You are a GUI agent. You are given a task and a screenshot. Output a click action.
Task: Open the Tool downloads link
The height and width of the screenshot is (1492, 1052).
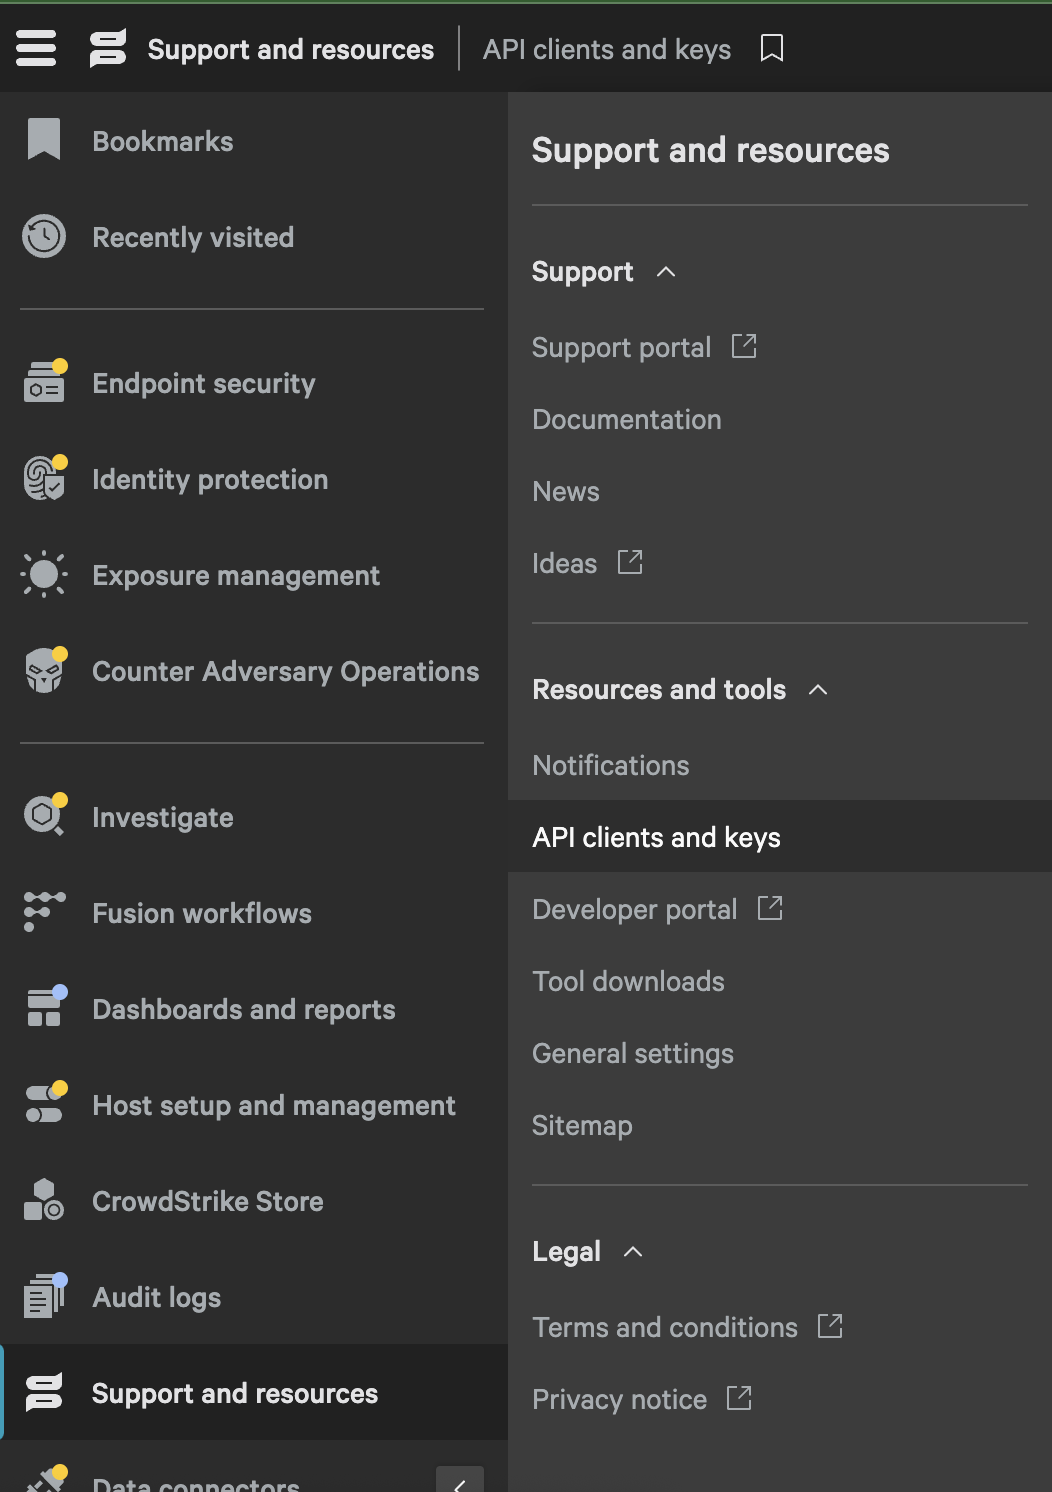628,981
